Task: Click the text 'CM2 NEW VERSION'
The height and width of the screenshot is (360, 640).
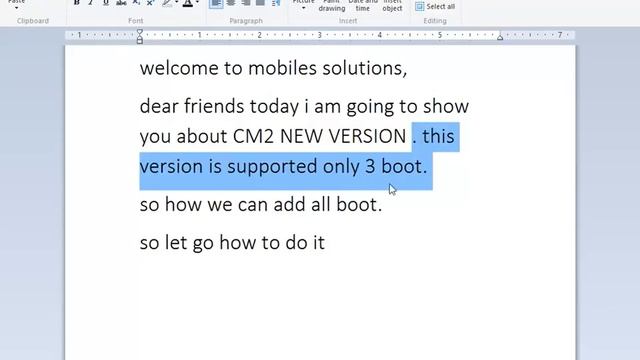Action: pyautogui.click(x=319, y=136)
